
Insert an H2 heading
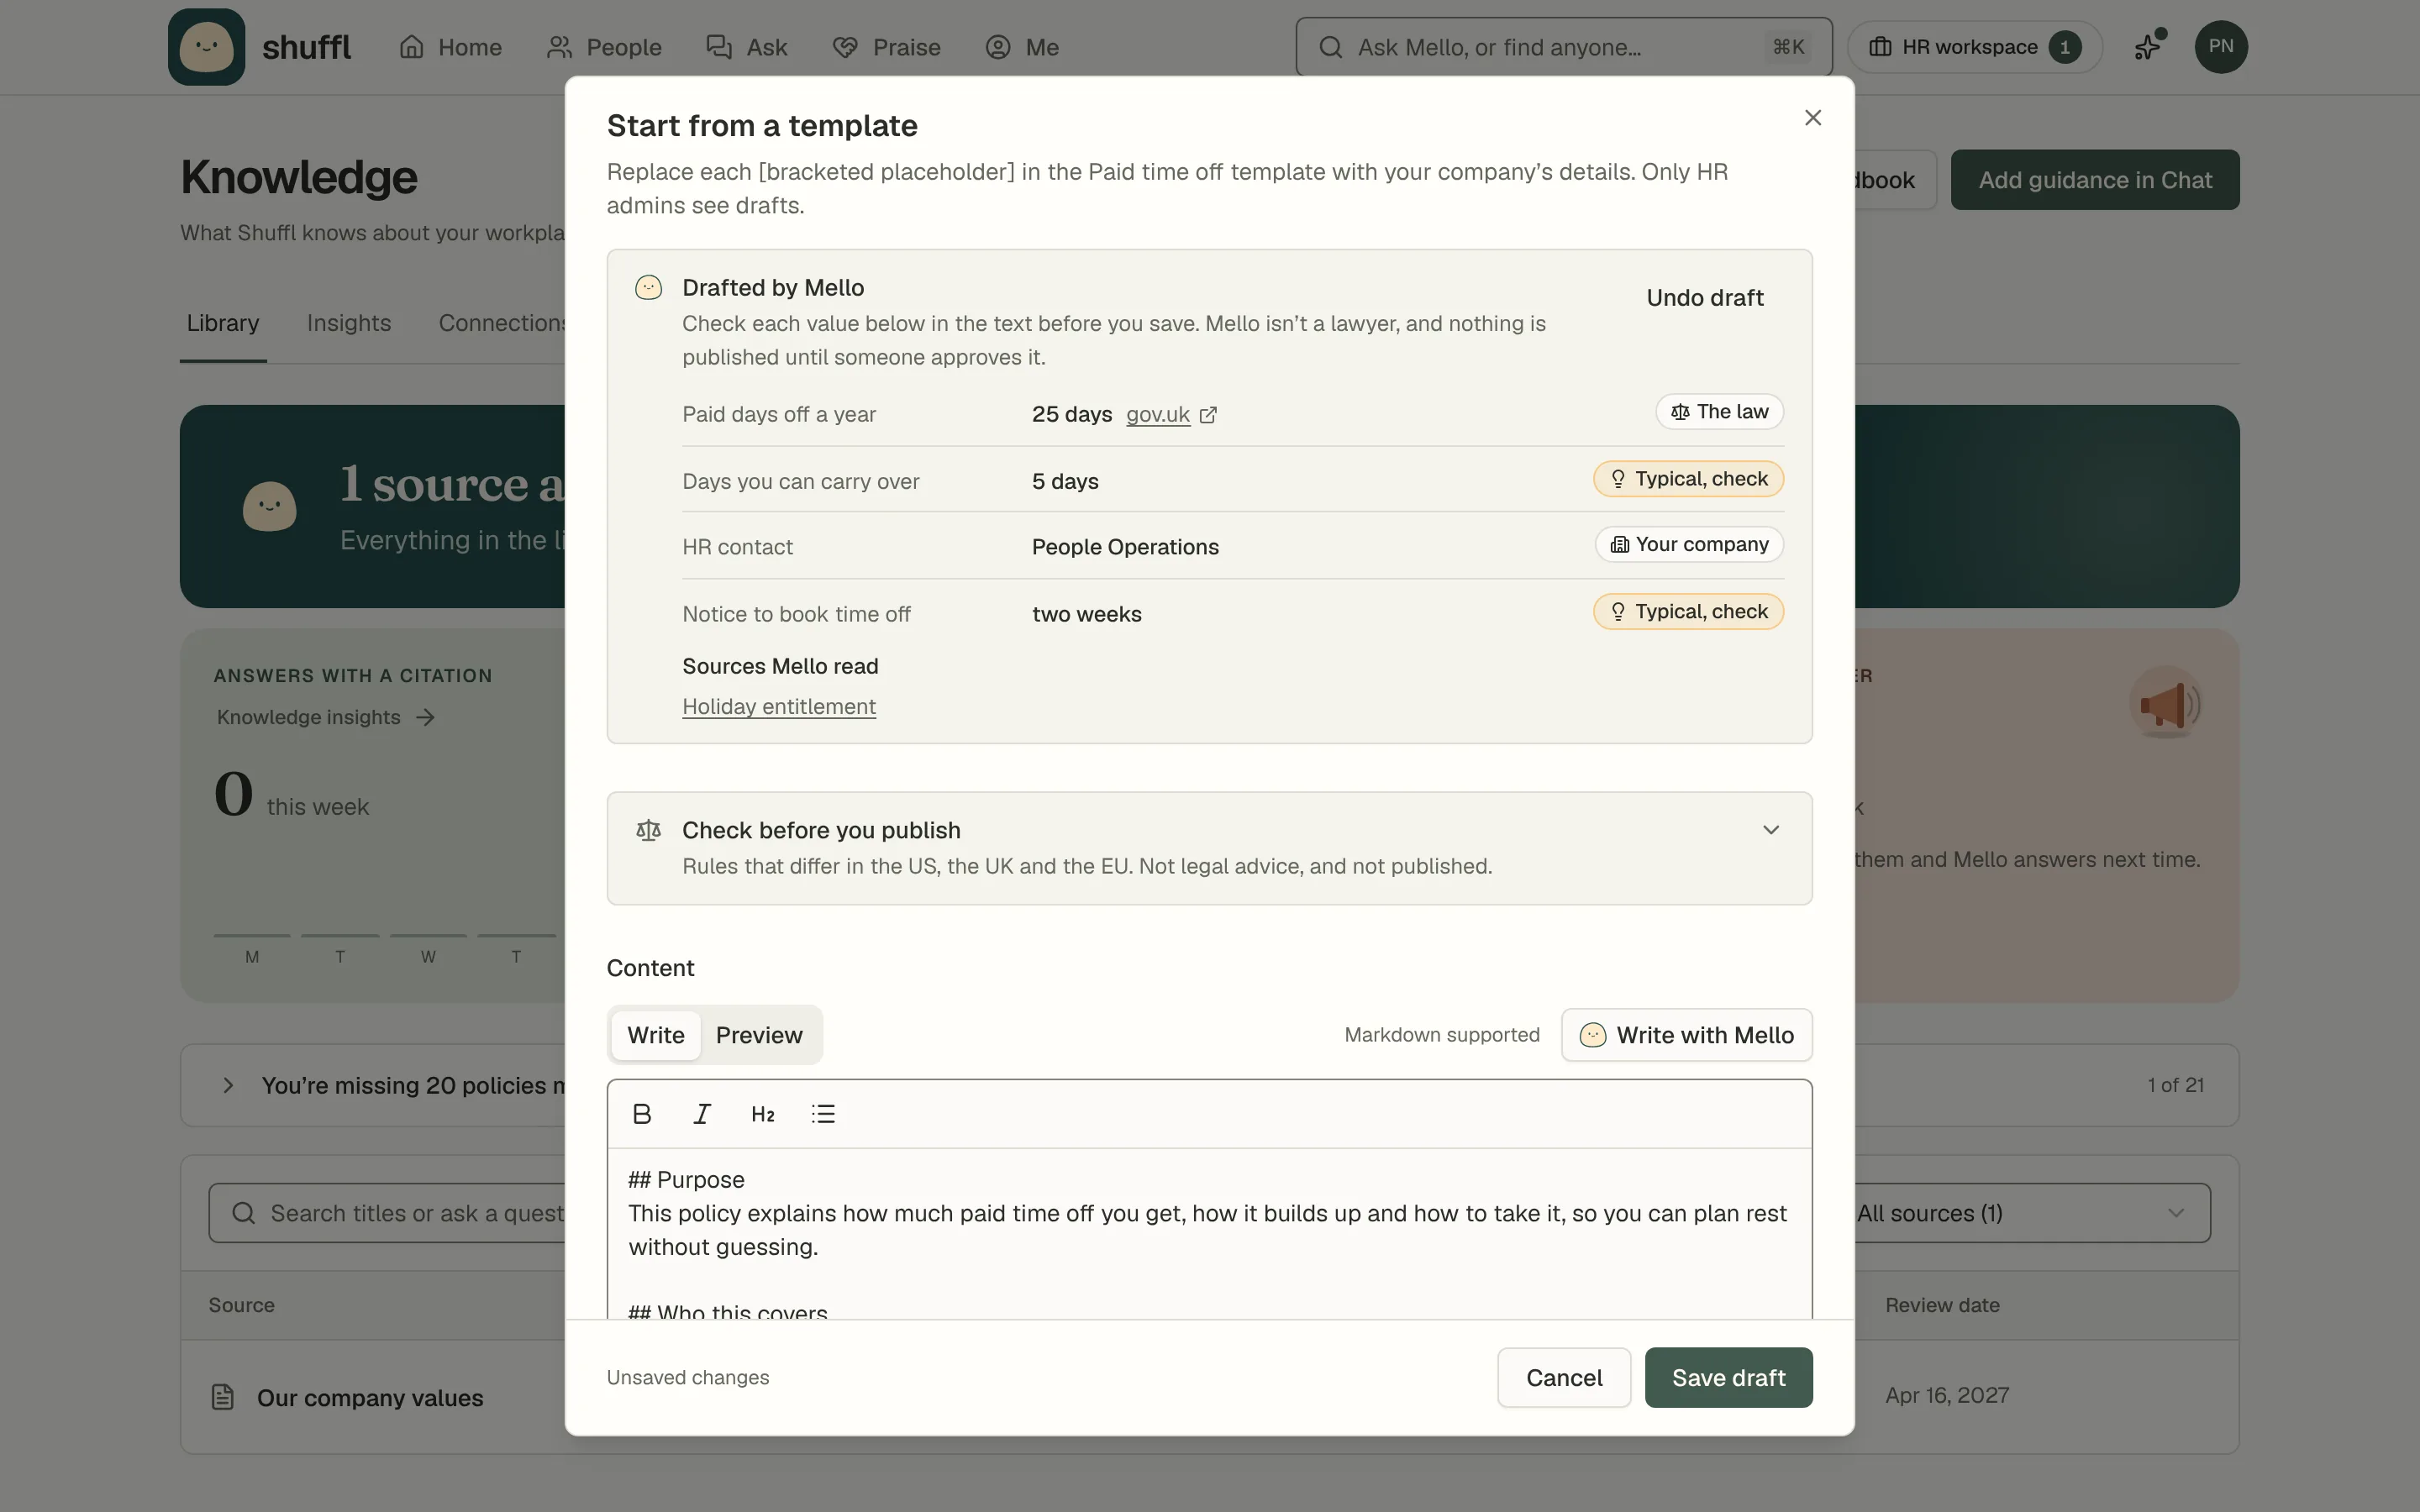(x=763, y=1114)
